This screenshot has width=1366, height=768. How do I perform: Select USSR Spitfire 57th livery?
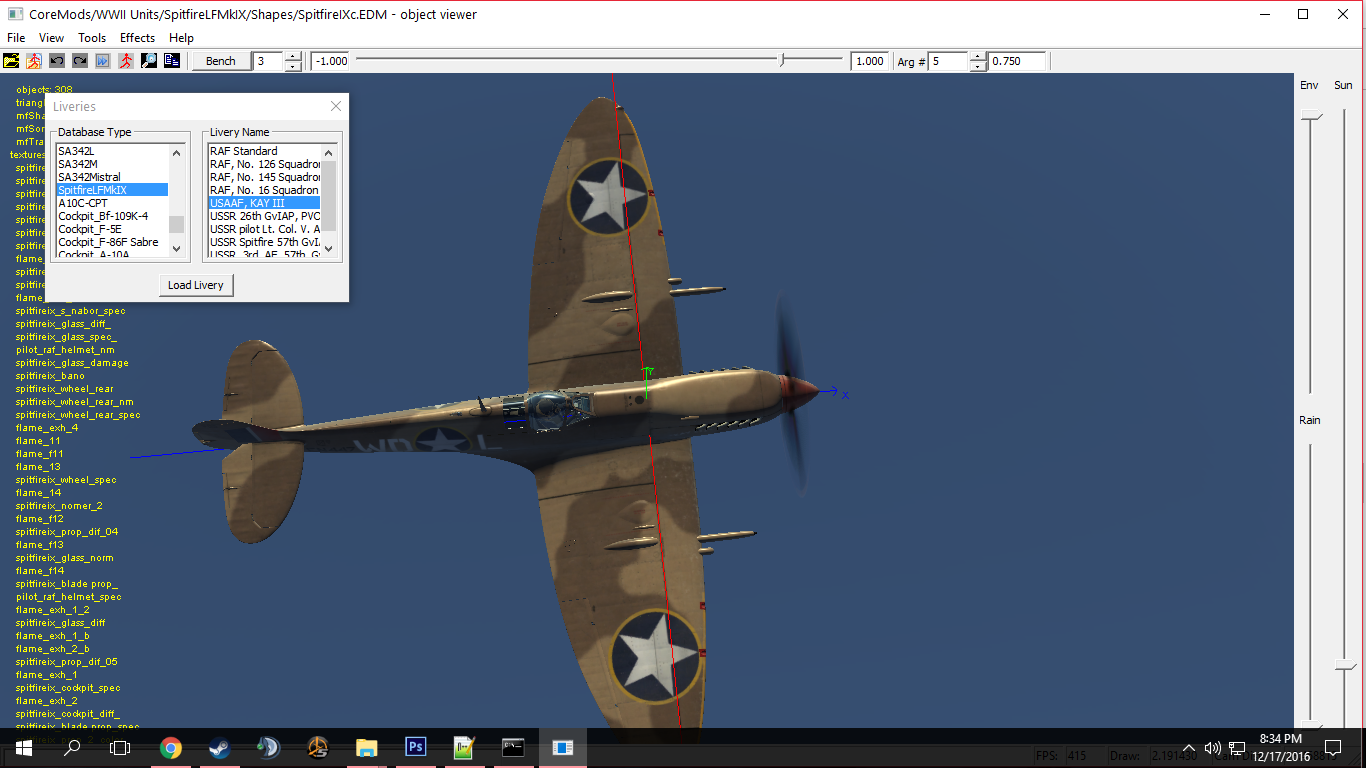click(x=264, y=242)
